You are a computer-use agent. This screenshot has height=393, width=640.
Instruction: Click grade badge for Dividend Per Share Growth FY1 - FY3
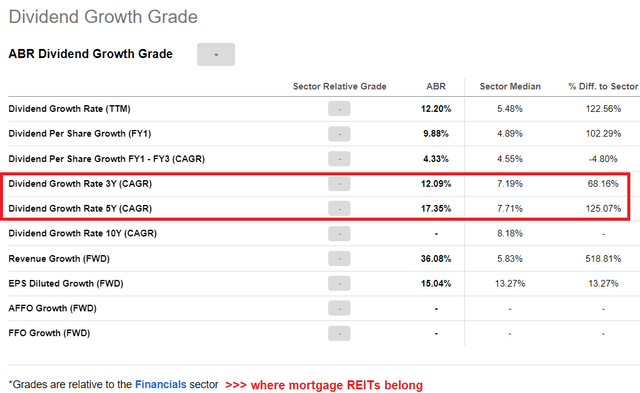pyautogui.click(x=339, y=159)
